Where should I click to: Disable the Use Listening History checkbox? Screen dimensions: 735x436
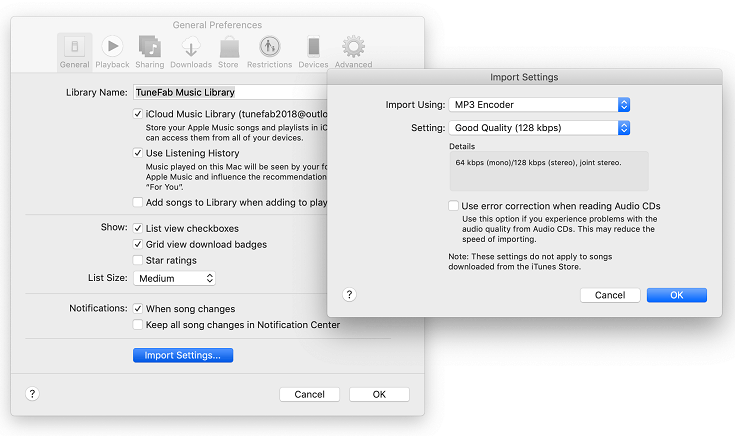point(138,153)
